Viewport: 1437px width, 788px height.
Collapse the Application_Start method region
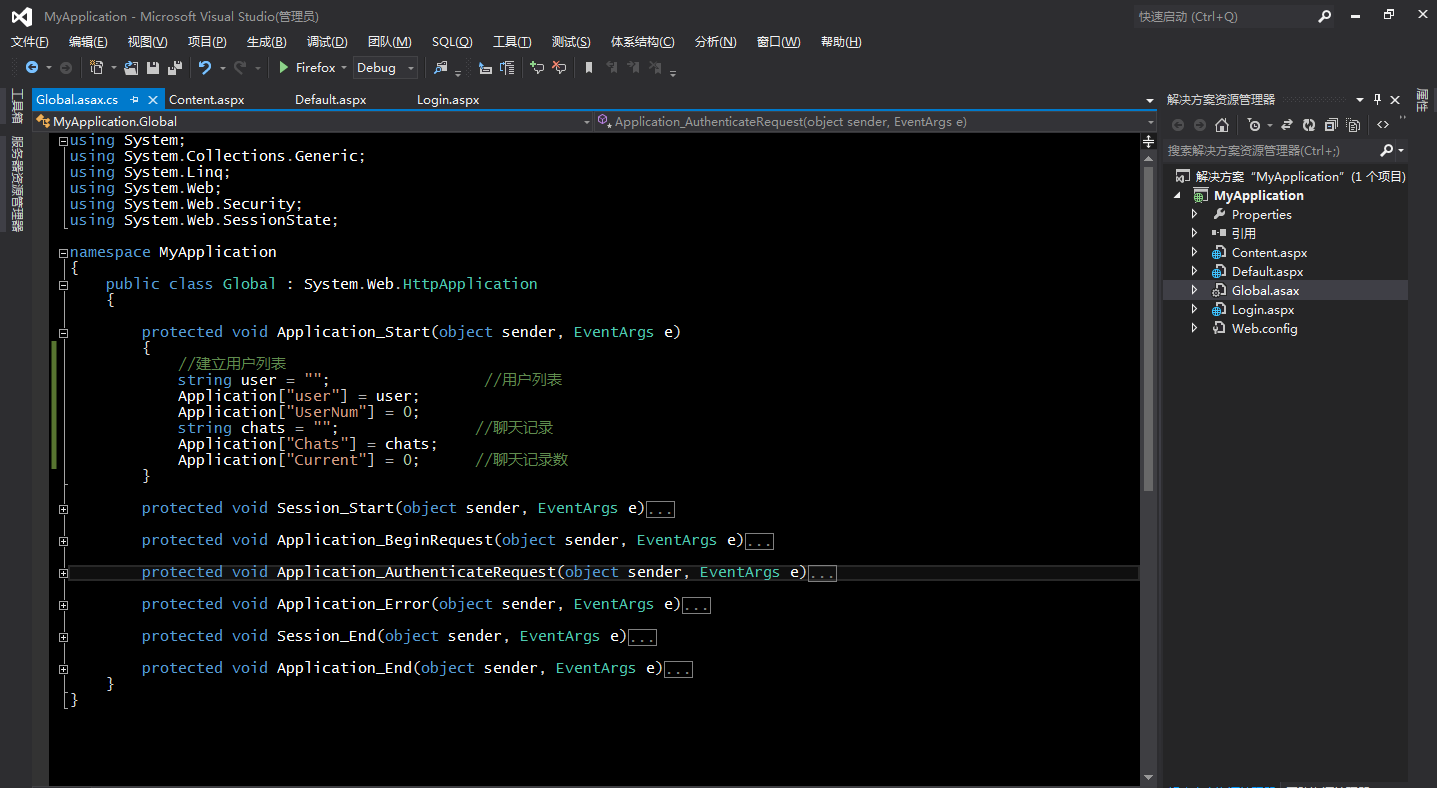point(63,332)
